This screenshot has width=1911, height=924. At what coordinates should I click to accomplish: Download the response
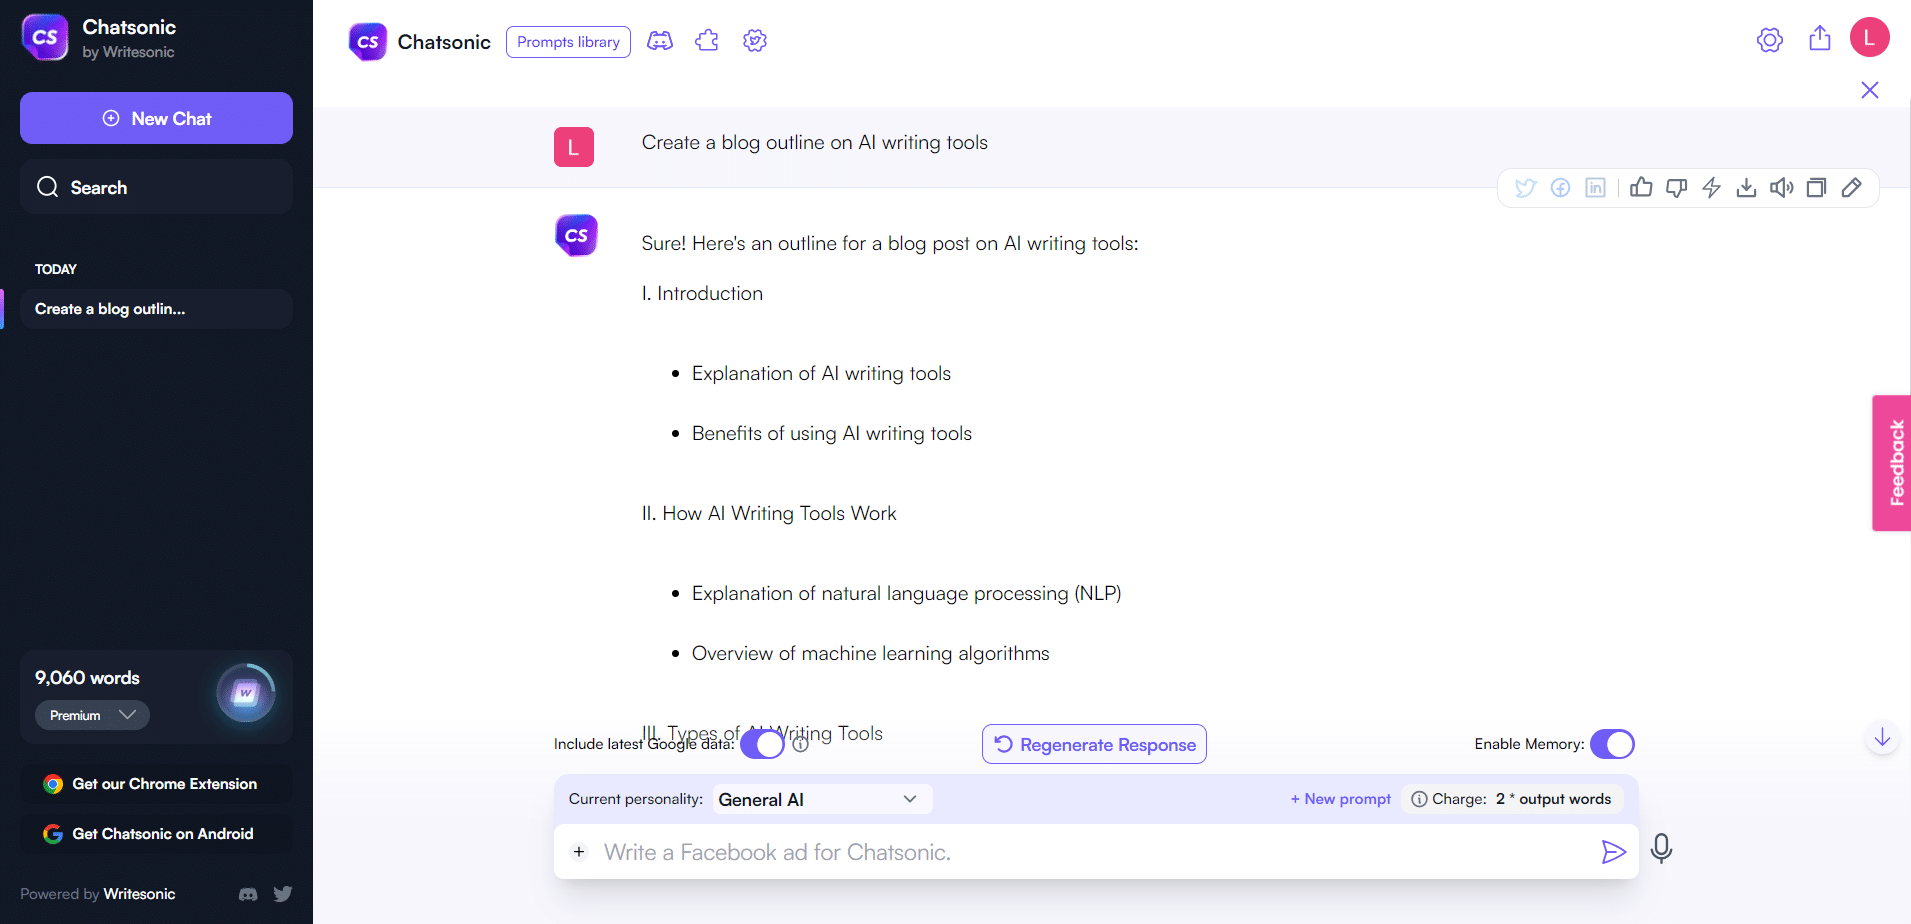(1746, 188)
